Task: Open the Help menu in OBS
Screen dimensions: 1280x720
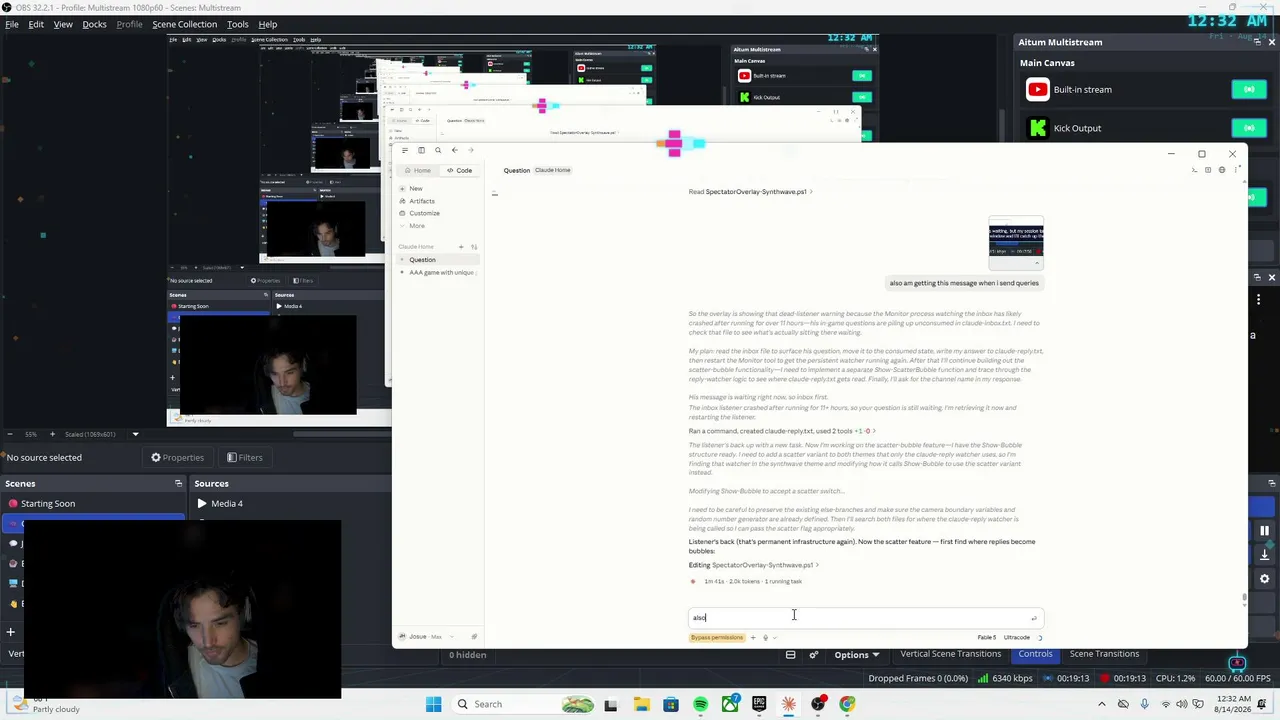Action: click(x=268, y=24)
